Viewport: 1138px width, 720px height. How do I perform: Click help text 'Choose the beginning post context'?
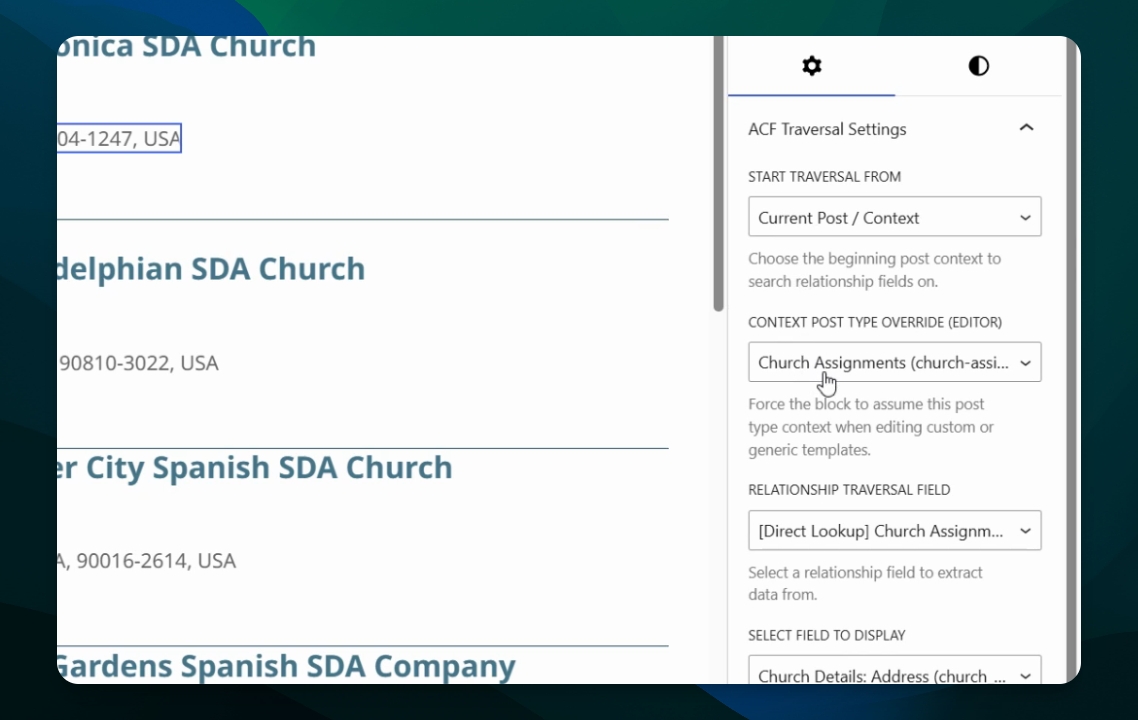pyautogui.click(x=875, y=270)
